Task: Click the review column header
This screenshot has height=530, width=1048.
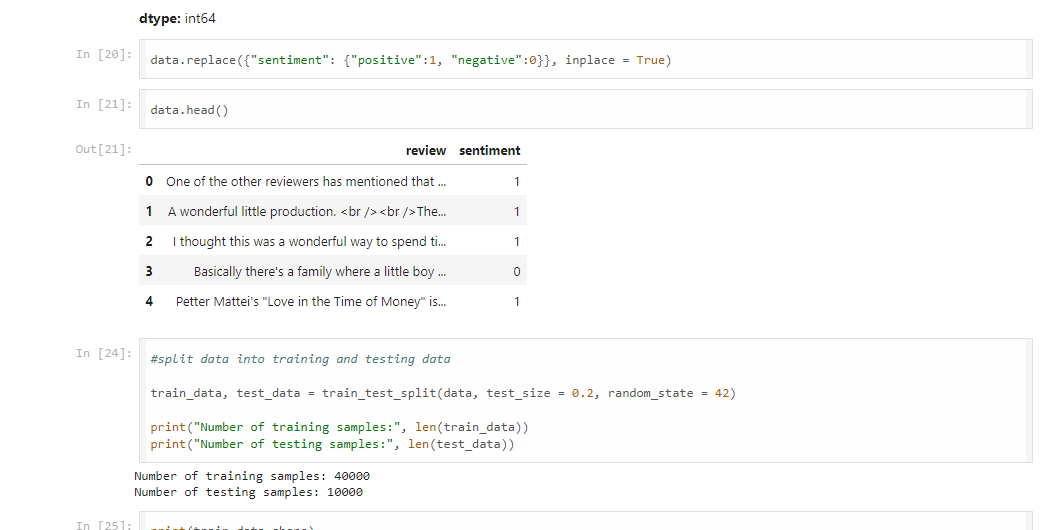Action: (426, 151)
